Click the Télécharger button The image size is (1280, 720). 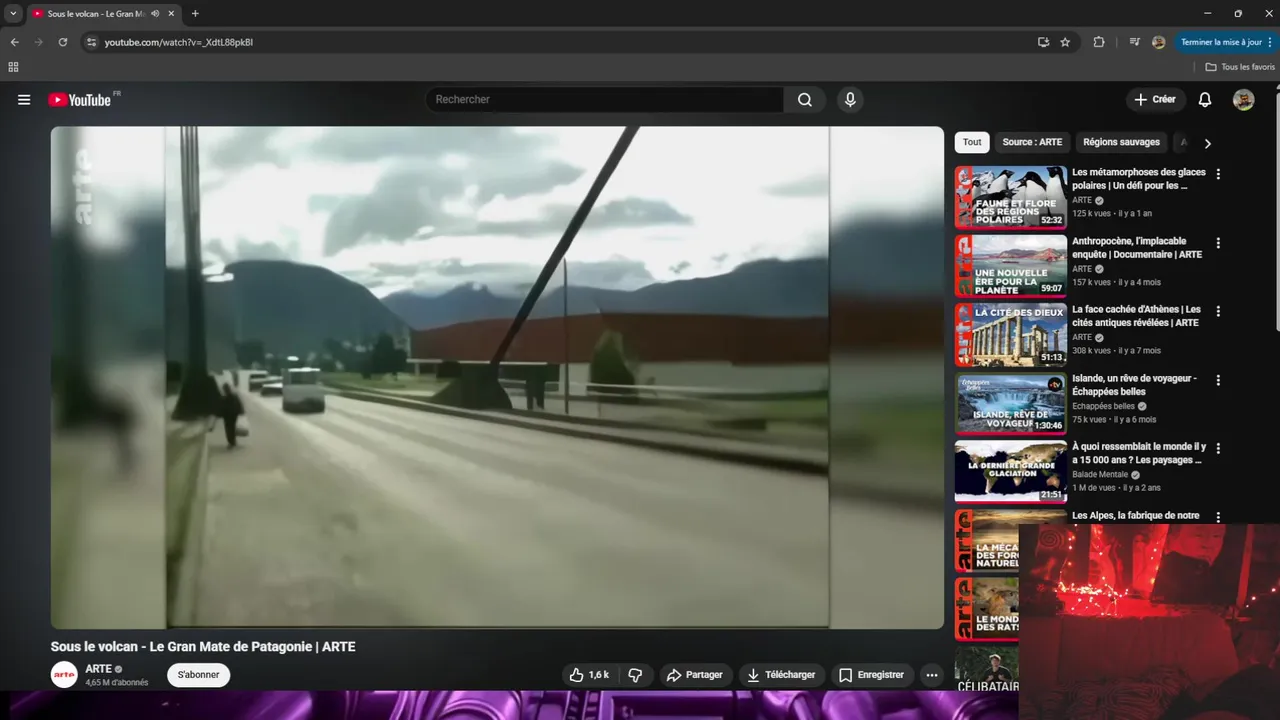(782, 675)
